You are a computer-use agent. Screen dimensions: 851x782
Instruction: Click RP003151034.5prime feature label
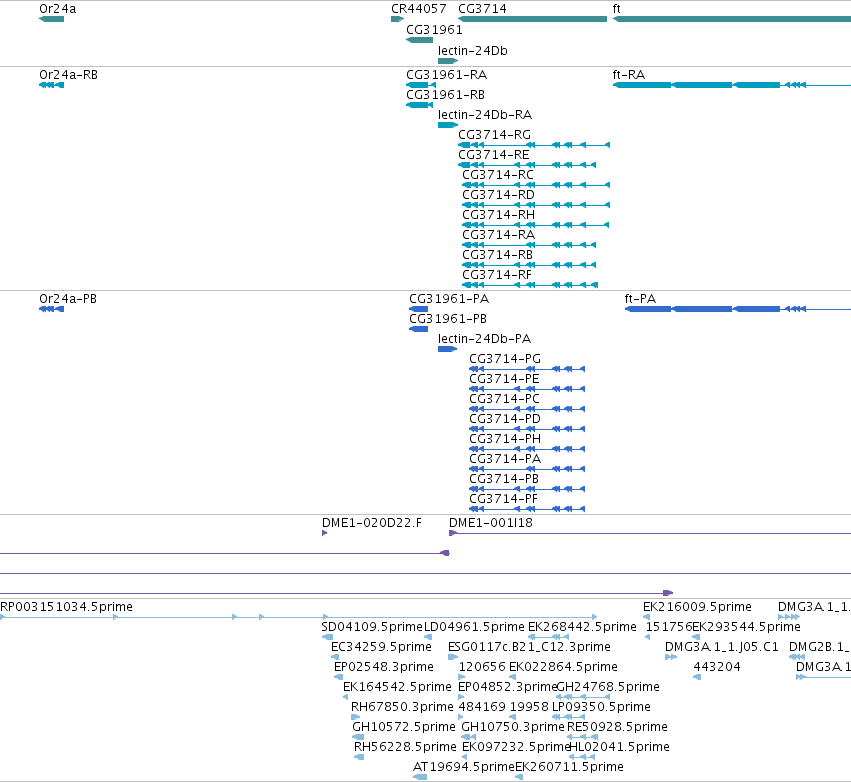pos(66,607)
